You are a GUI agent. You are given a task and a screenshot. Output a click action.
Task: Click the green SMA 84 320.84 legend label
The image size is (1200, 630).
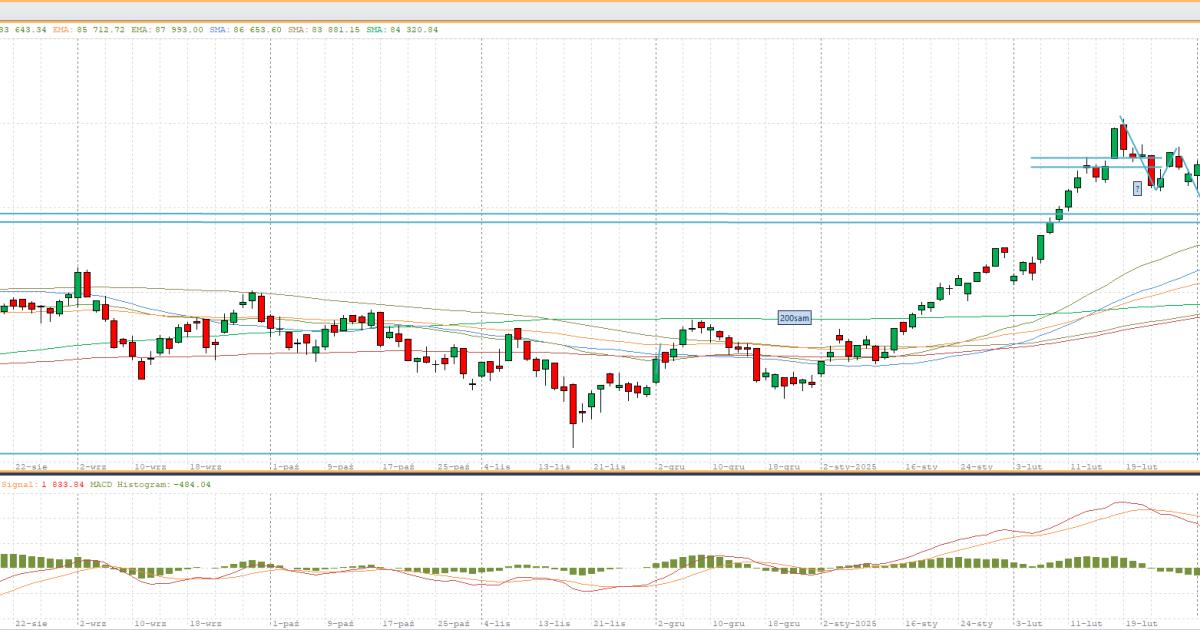point(401,30)
